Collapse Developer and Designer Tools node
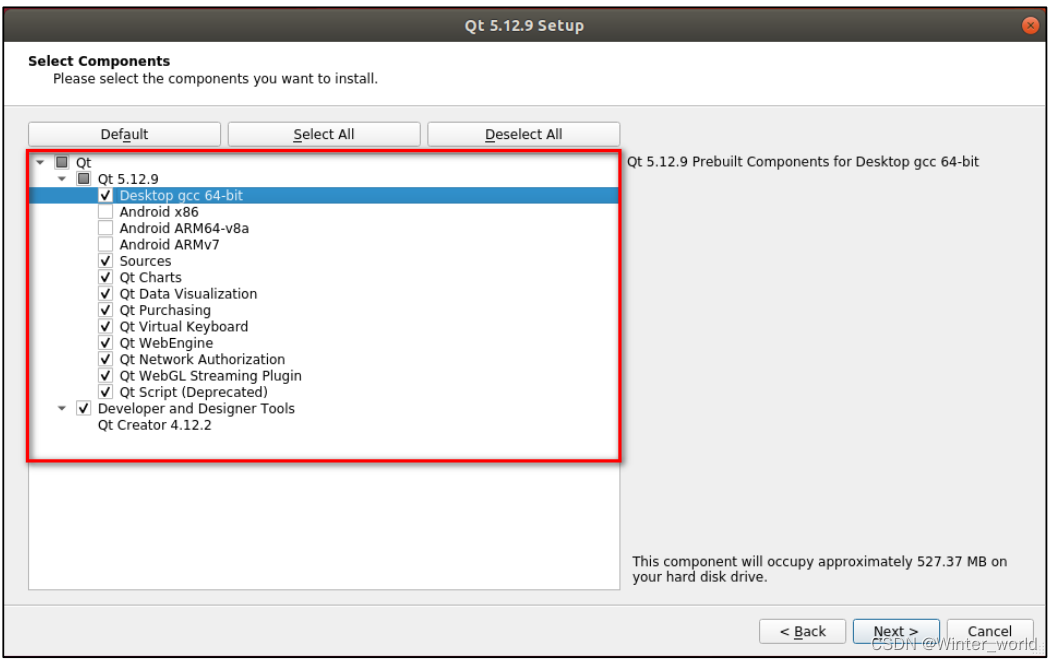This screenshot has width=1052, height=662. (62, 408)
